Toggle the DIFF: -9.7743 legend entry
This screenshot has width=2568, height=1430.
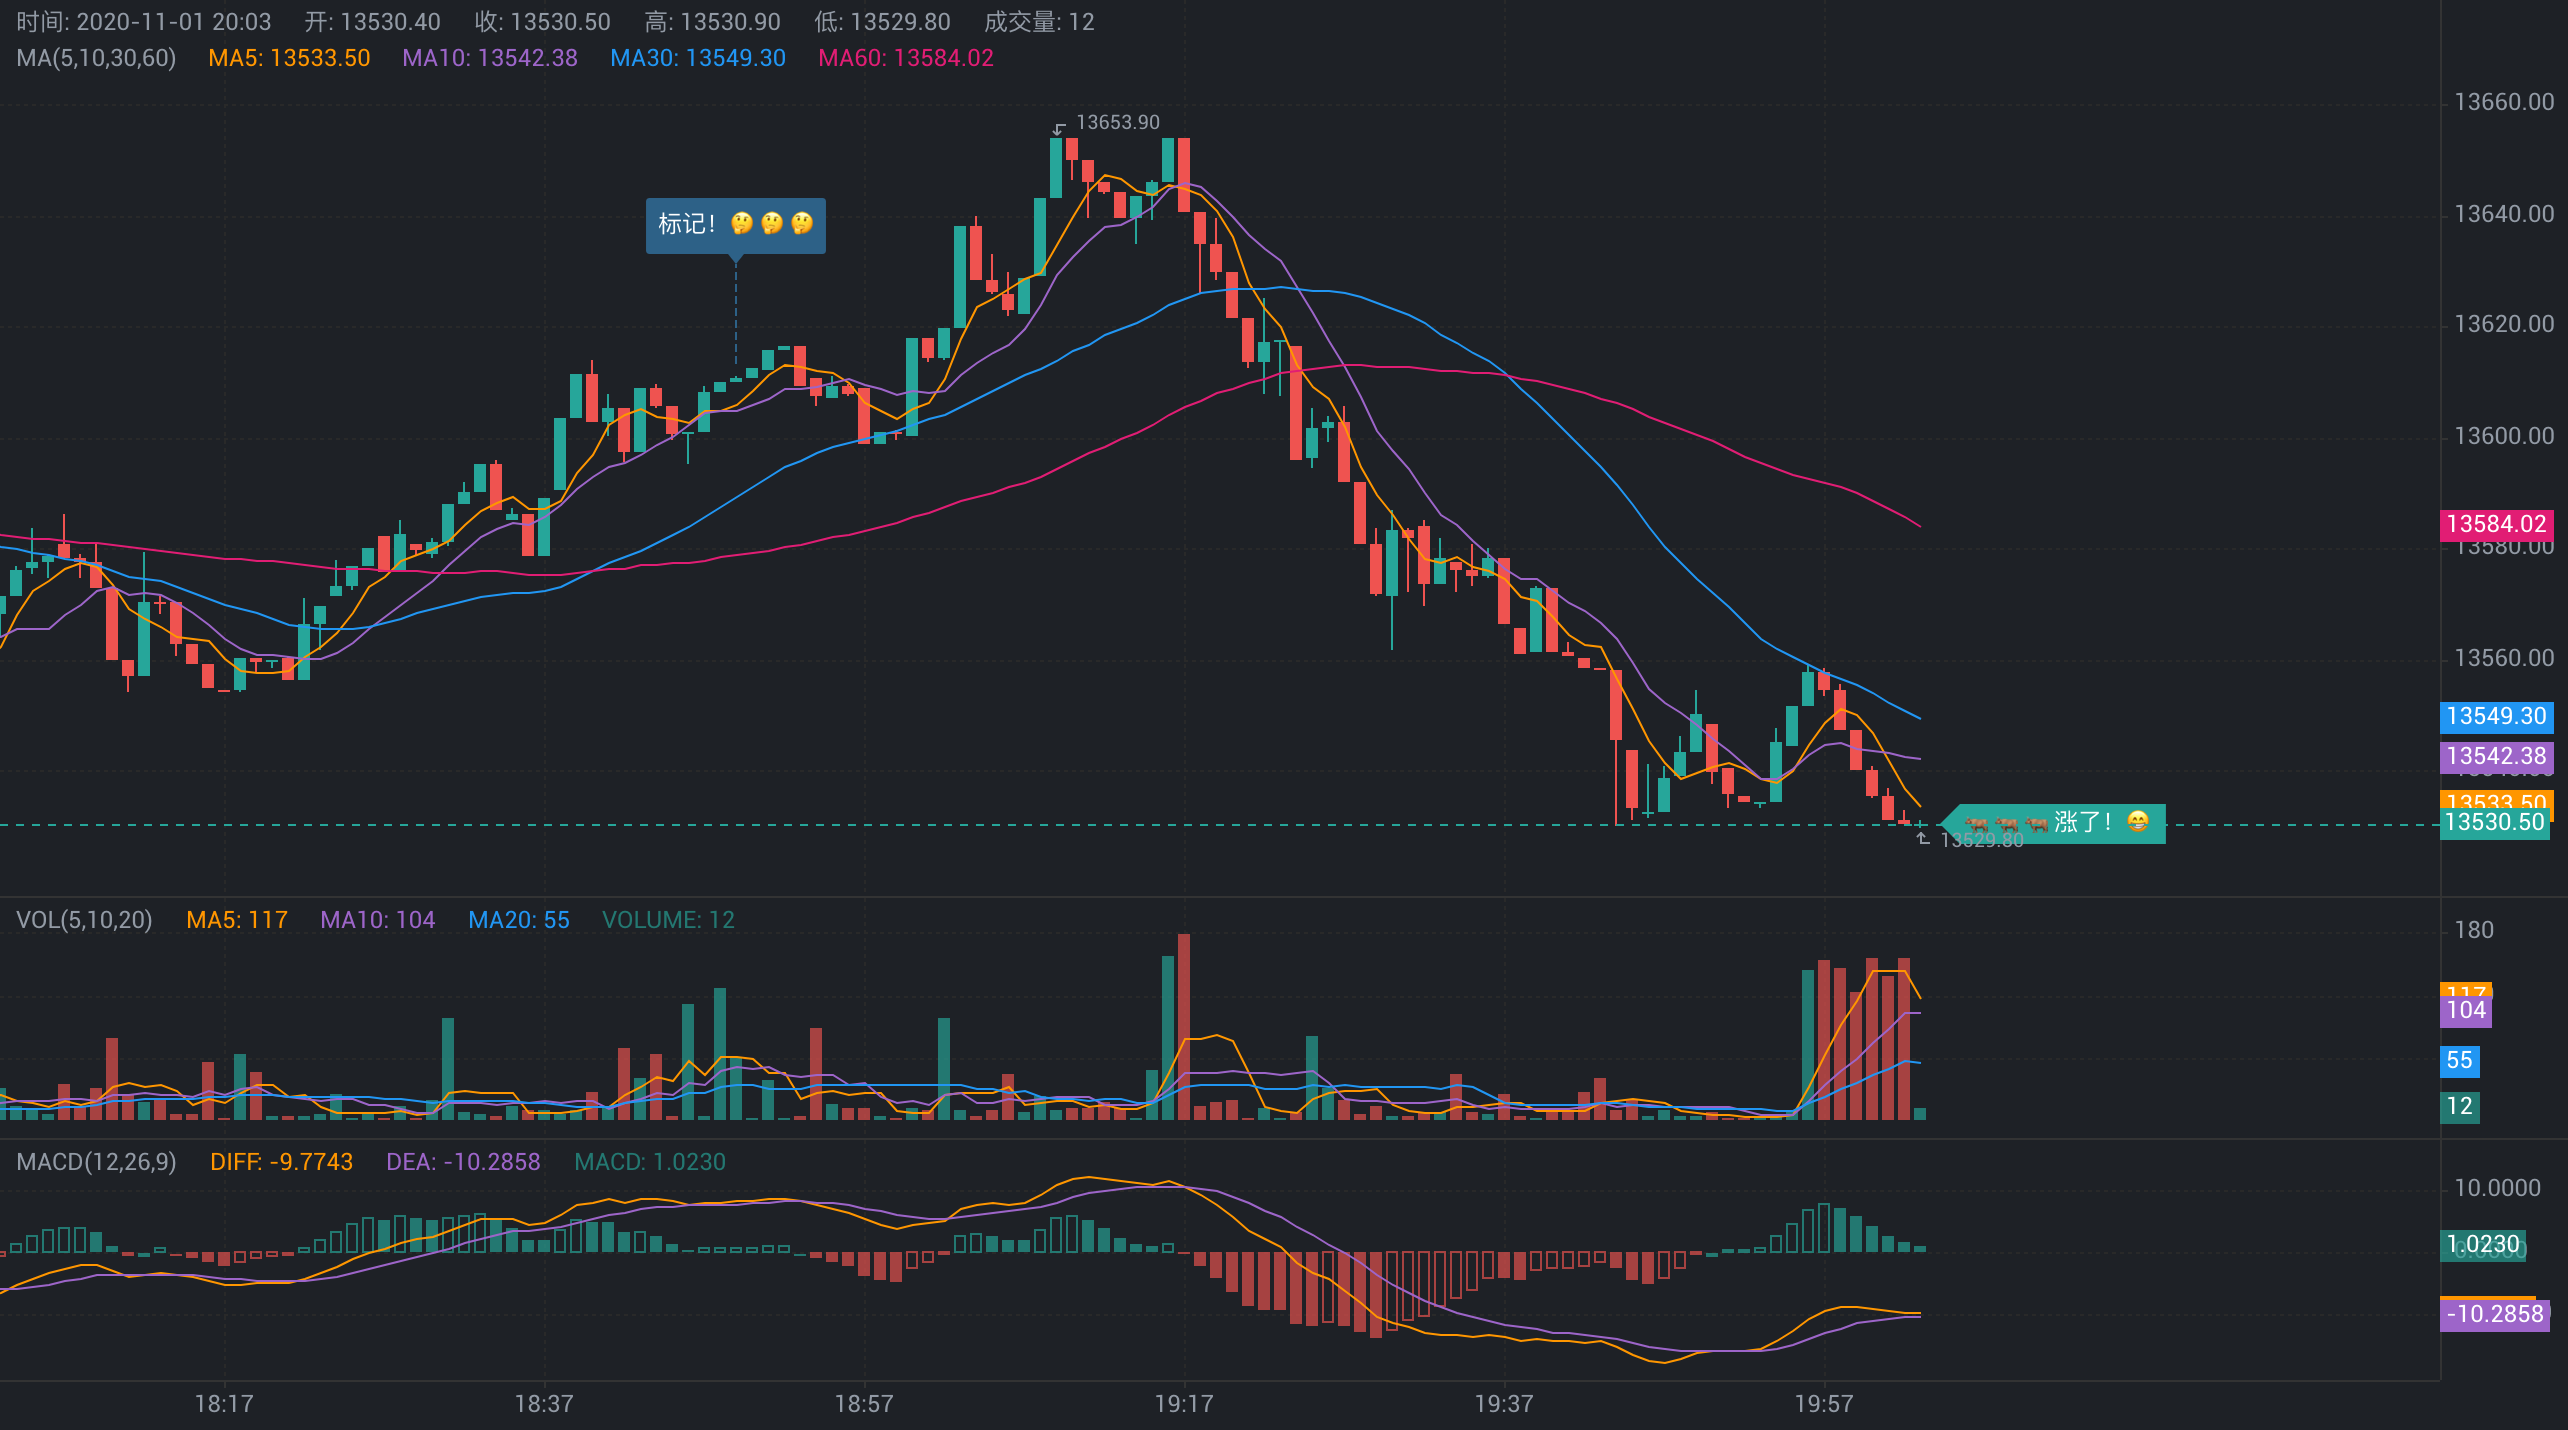281,1162
